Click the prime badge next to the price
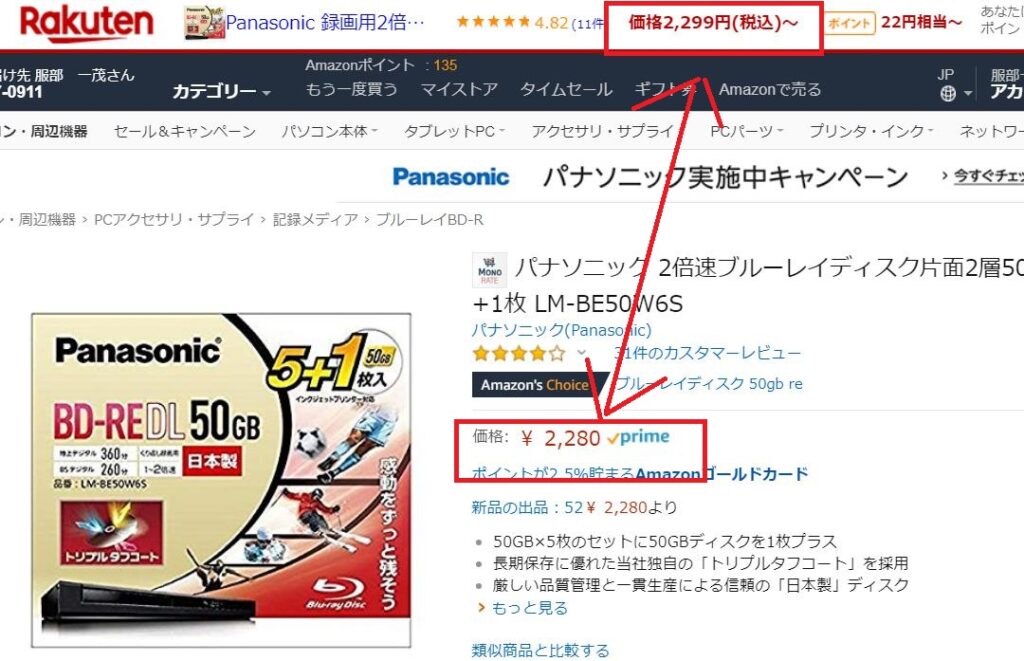Viewport: 1024px width, 661px height. pyautogui.click(x=638, y=437)
